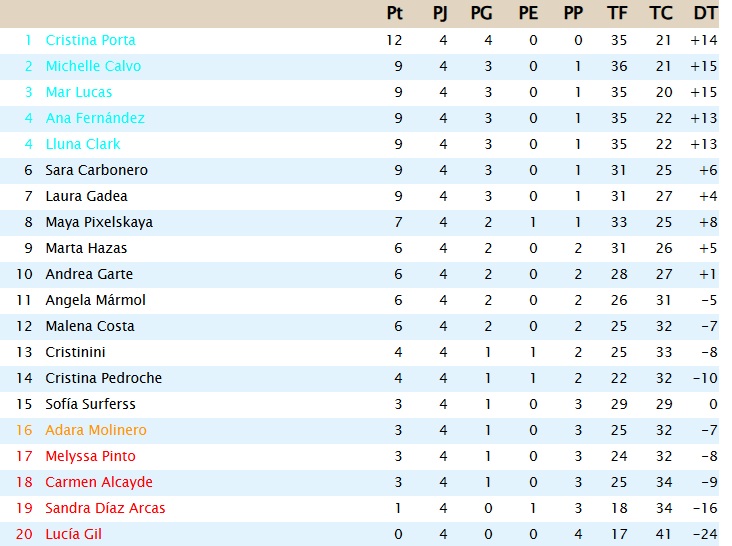The height and width of the screenshot is (546, 732).
Task: Select Maya Pixelskaya in eighth place
Action: tap(99, 222)
